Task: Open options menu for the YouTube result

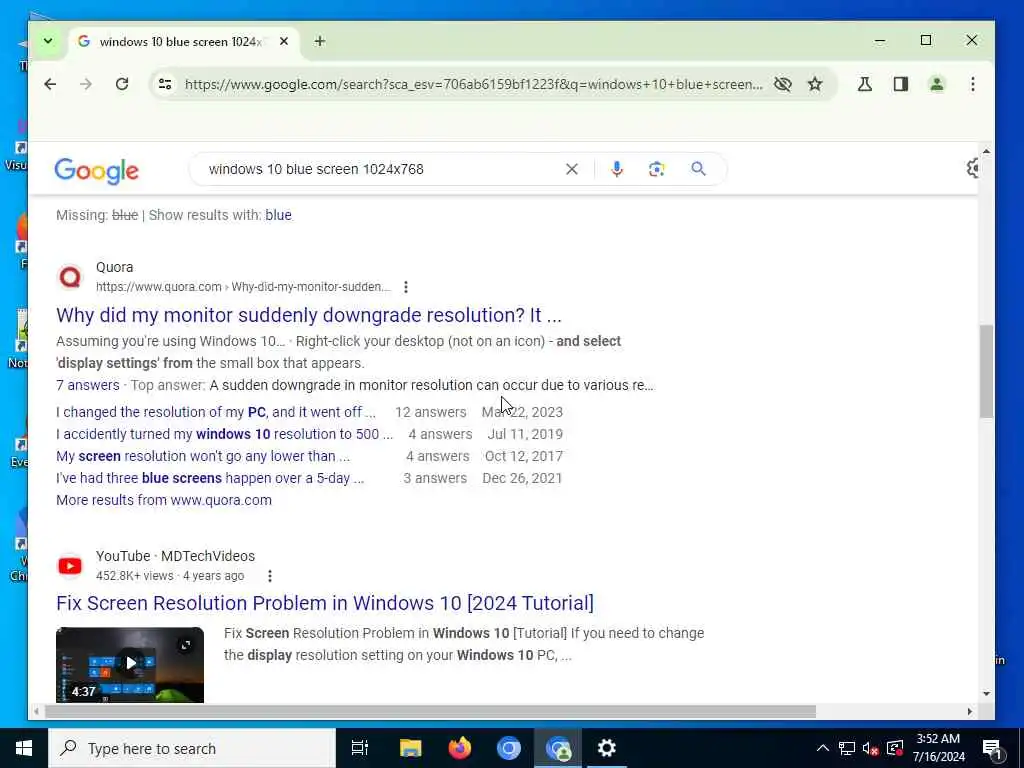Action: click(270, 575)
